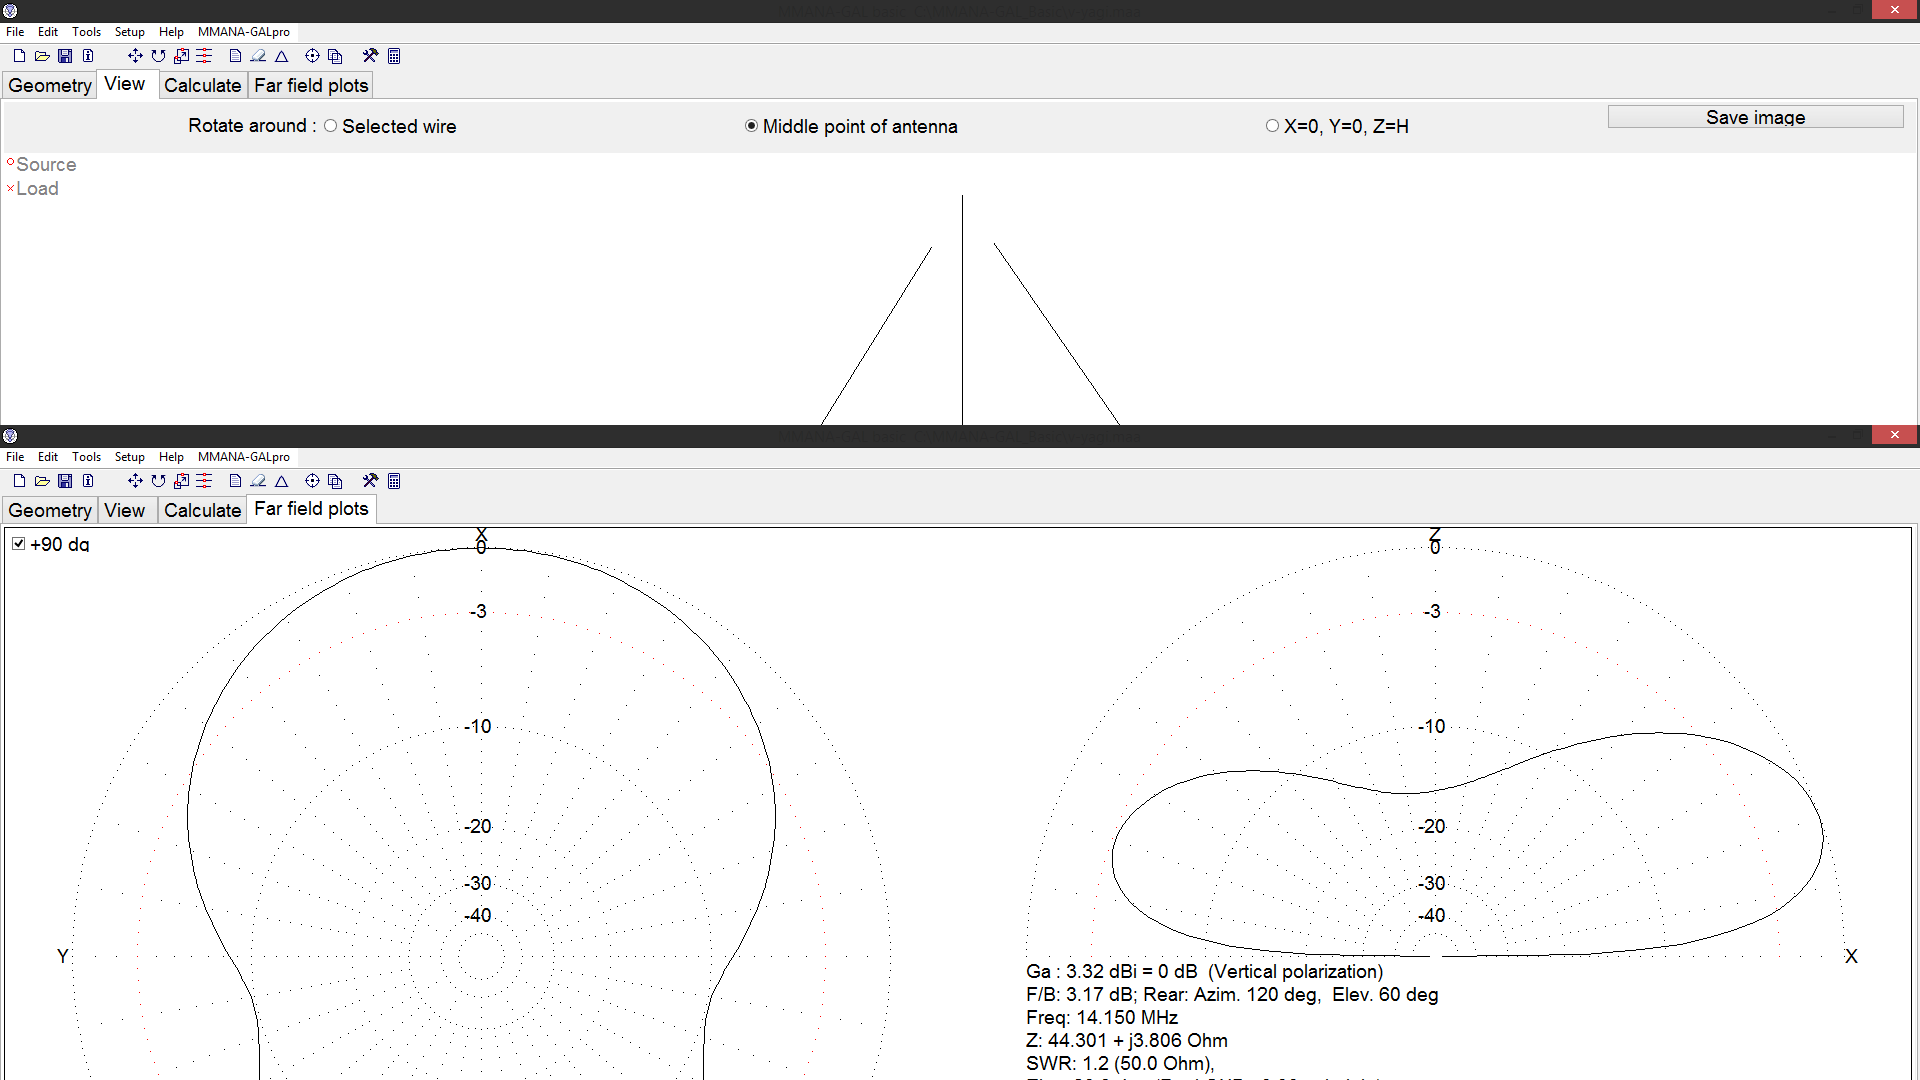Click Rotate icon in View-tab window
1920x1080 pixels.
pos(158,56)
